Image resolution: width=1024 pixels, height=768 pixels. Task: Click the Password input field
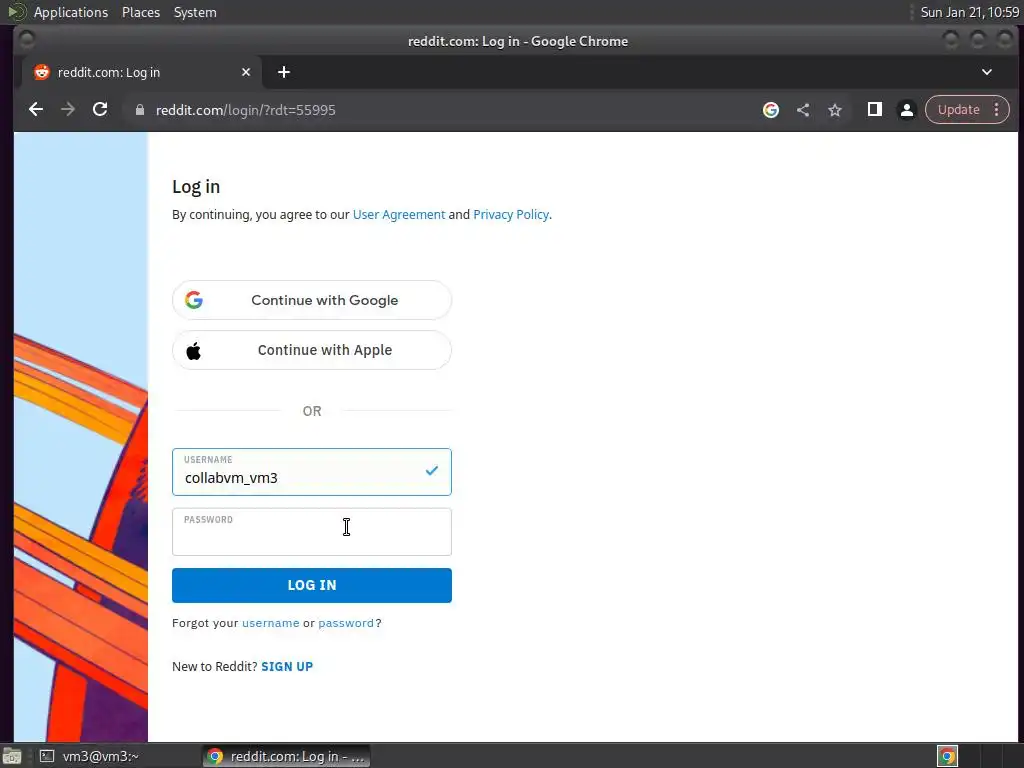coord(312,532)
